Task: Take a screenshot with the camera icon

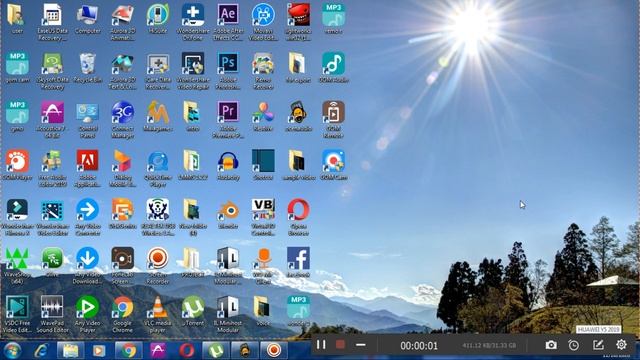Action: pyautogui.click(x=551, y=345)
